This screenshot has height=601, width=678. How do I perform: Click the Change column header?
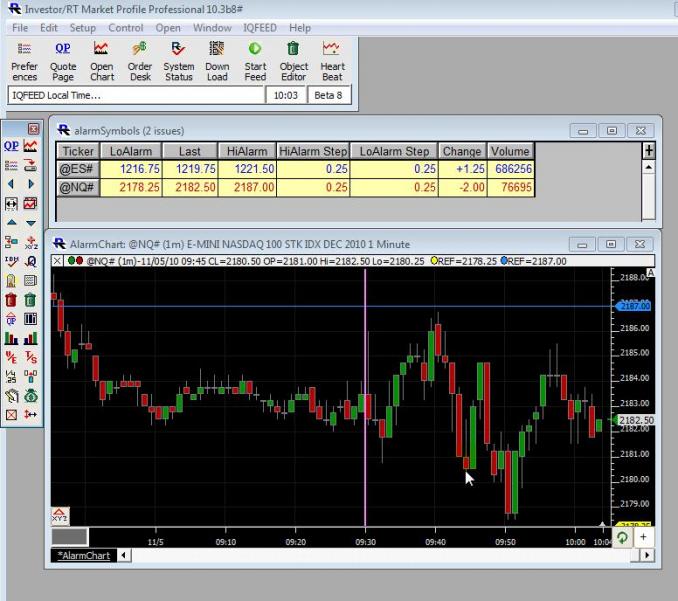coord(462,151)
